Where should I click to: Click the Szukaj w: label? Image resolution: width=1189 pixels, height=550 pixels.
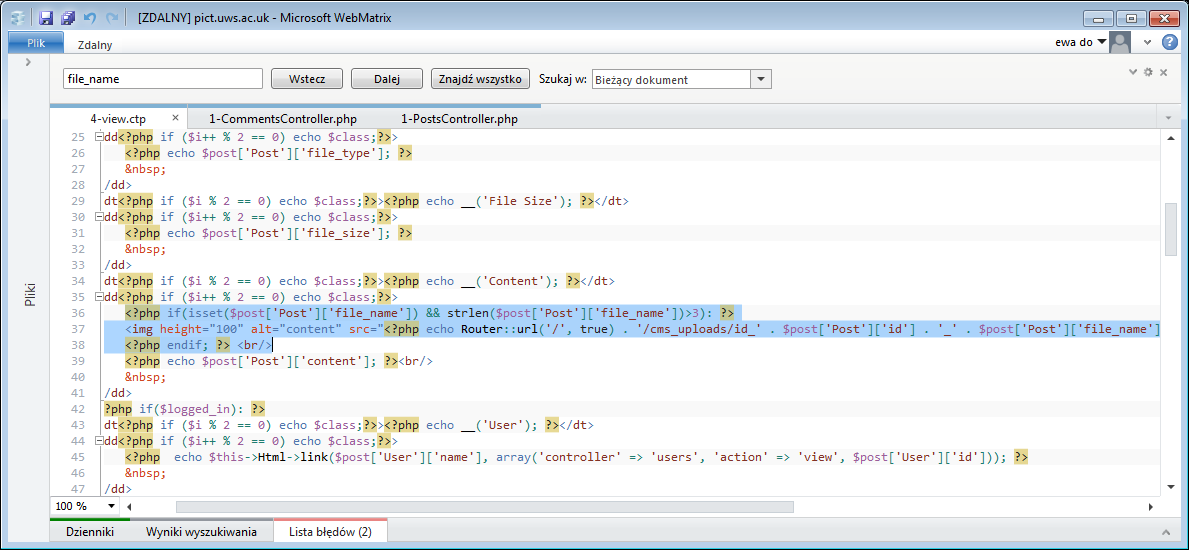point(562,79)
